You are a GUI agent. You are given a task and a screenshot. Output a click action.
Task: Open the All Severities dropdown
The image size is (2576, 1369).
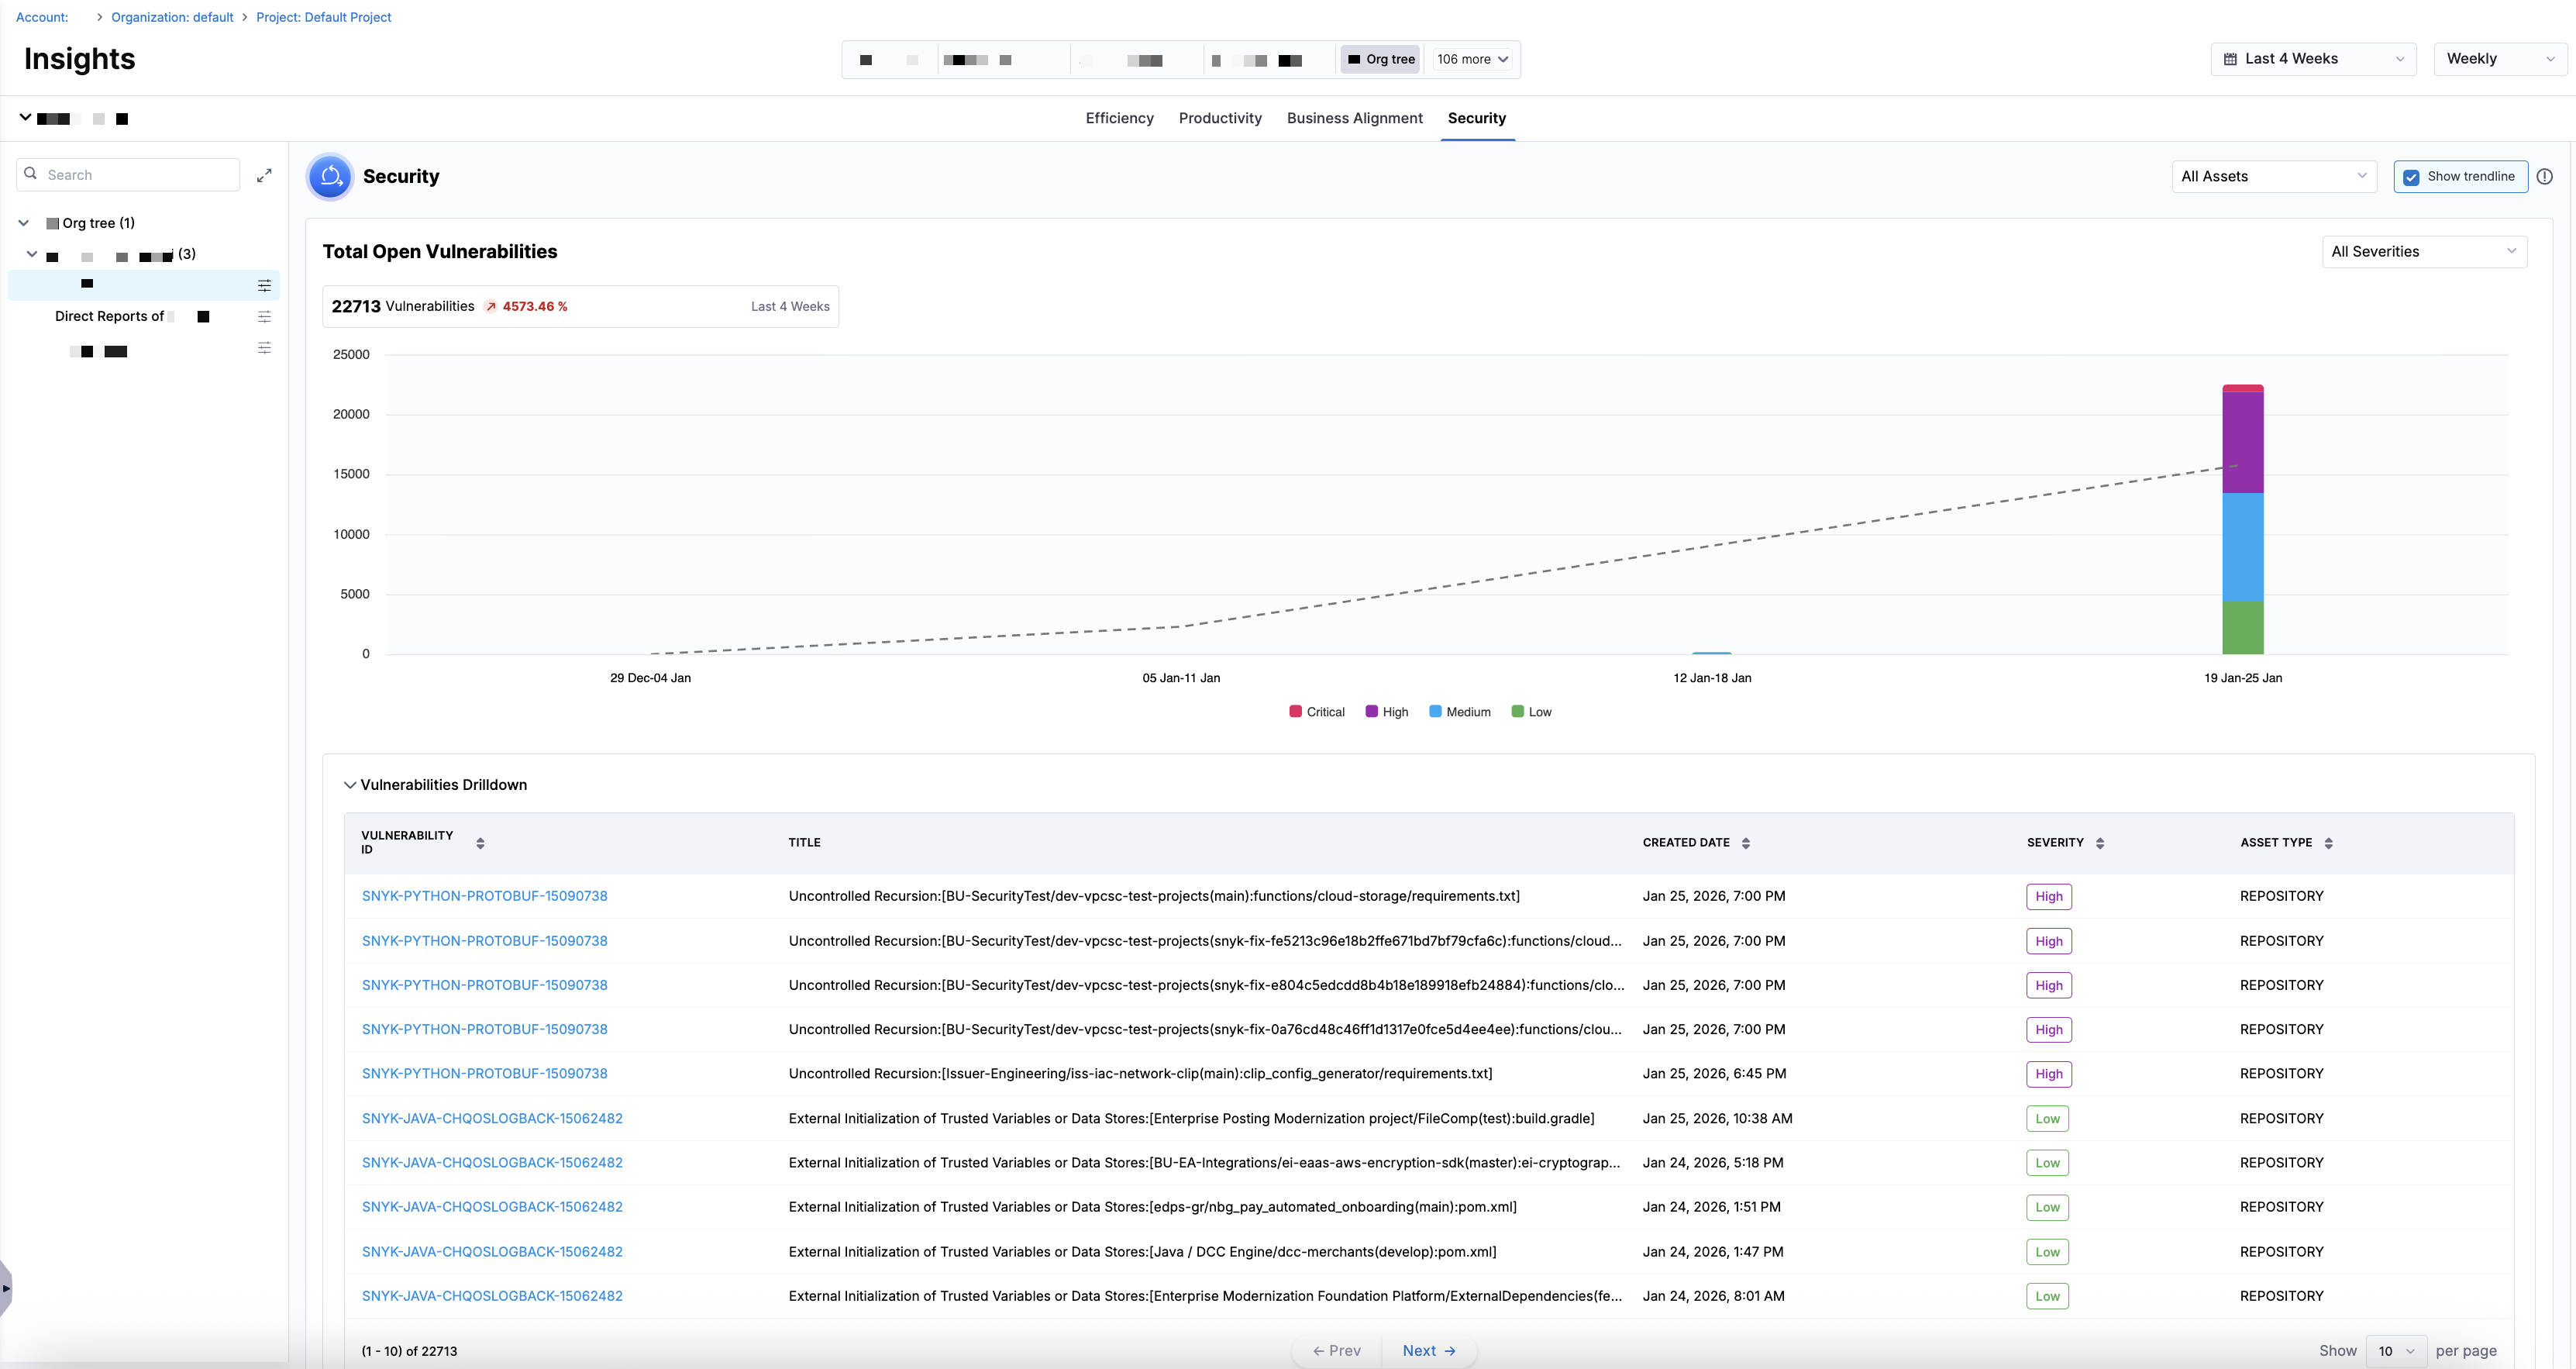pos(2423,252)
